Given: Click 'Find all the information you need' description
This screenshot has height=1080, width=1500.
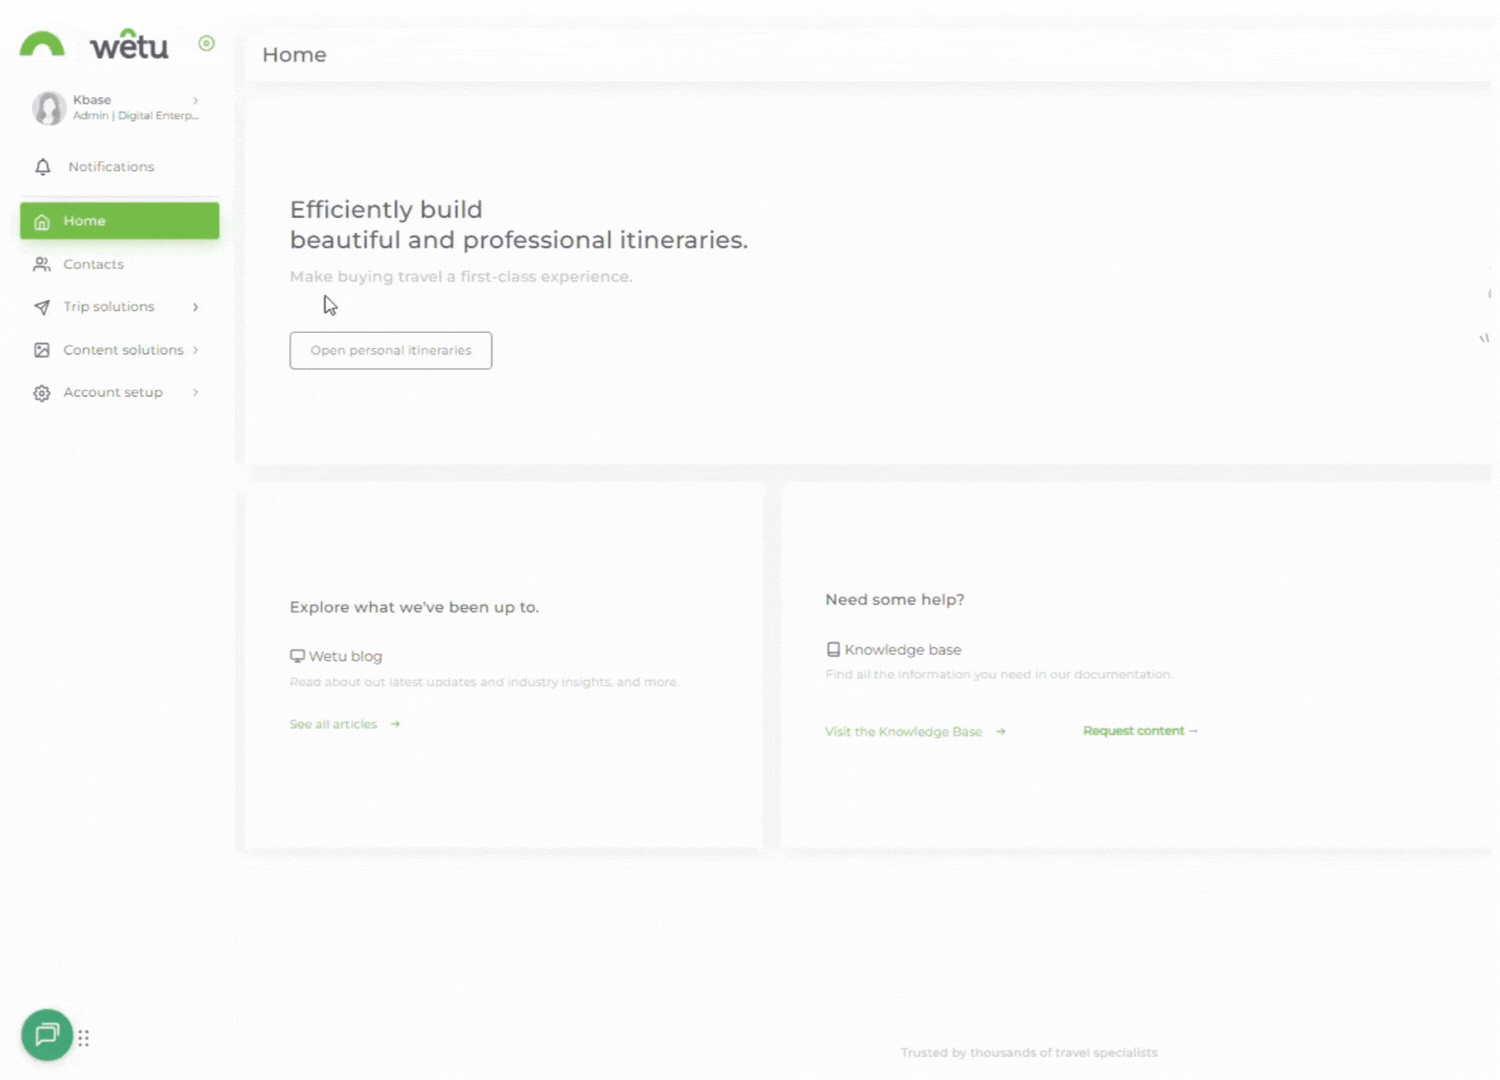Looking at the screenshot, I should click(999, 675).
